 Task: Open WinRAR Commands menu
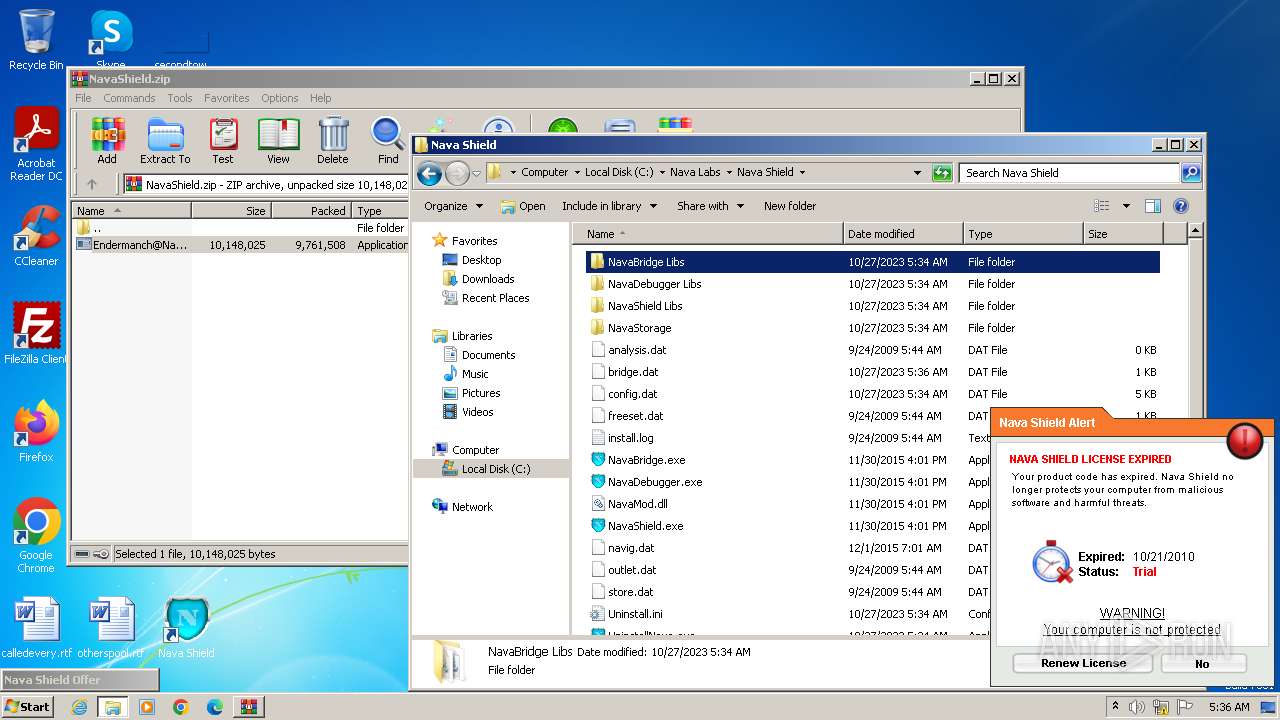[129, 98]
